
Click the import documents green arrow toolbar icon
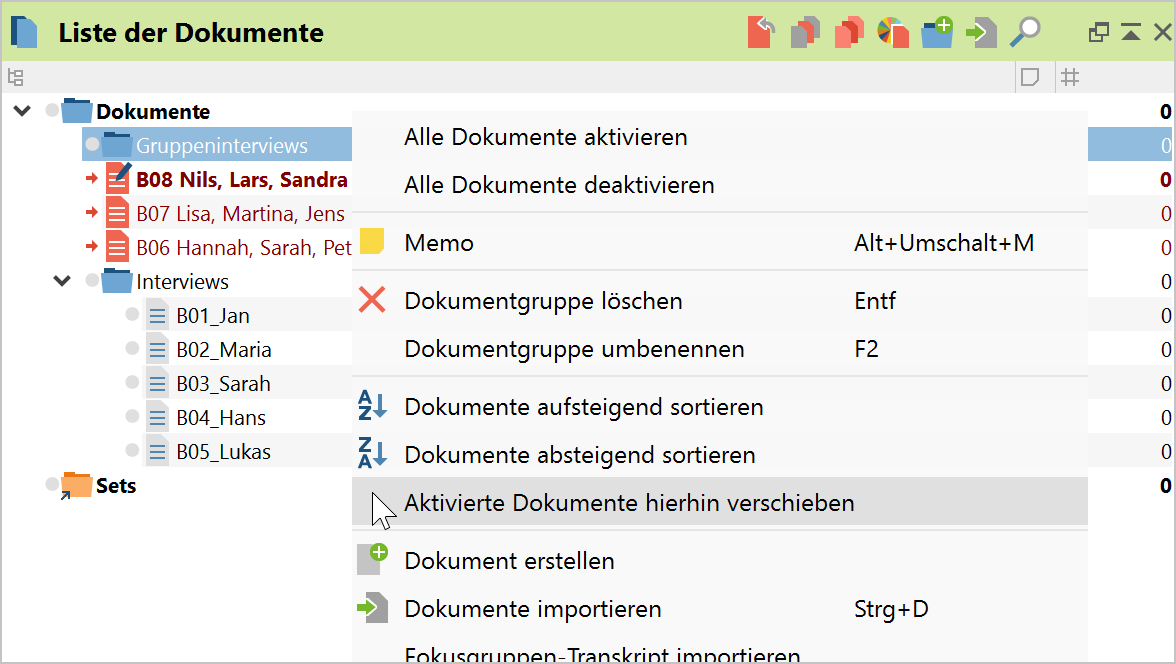click(981, 32)
